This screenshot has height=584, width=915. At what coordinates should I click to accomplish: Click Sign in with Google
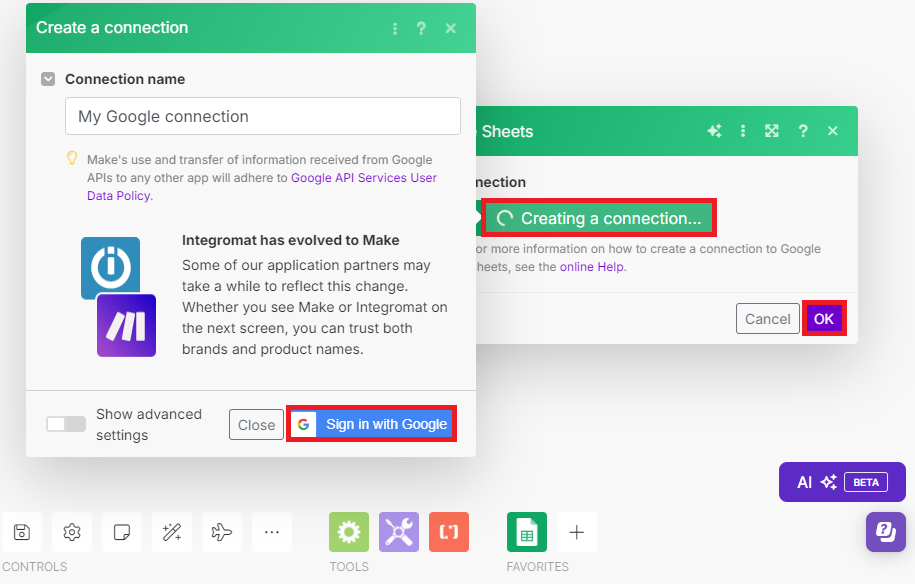pyautogui.click(x=372, y=424)
